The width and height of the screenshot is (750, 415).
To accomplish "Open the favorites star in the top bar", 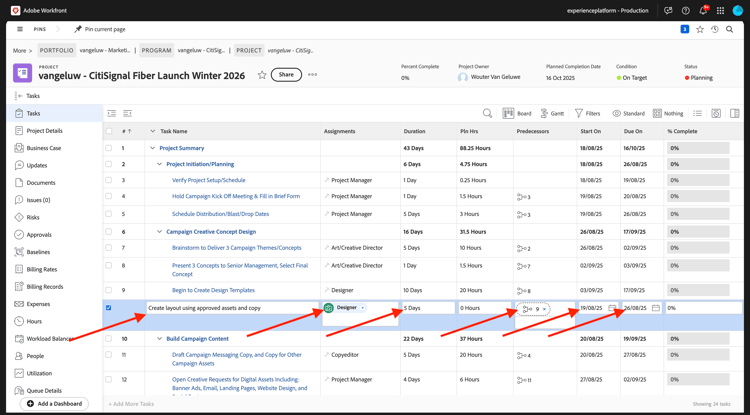I will point(700,30).
